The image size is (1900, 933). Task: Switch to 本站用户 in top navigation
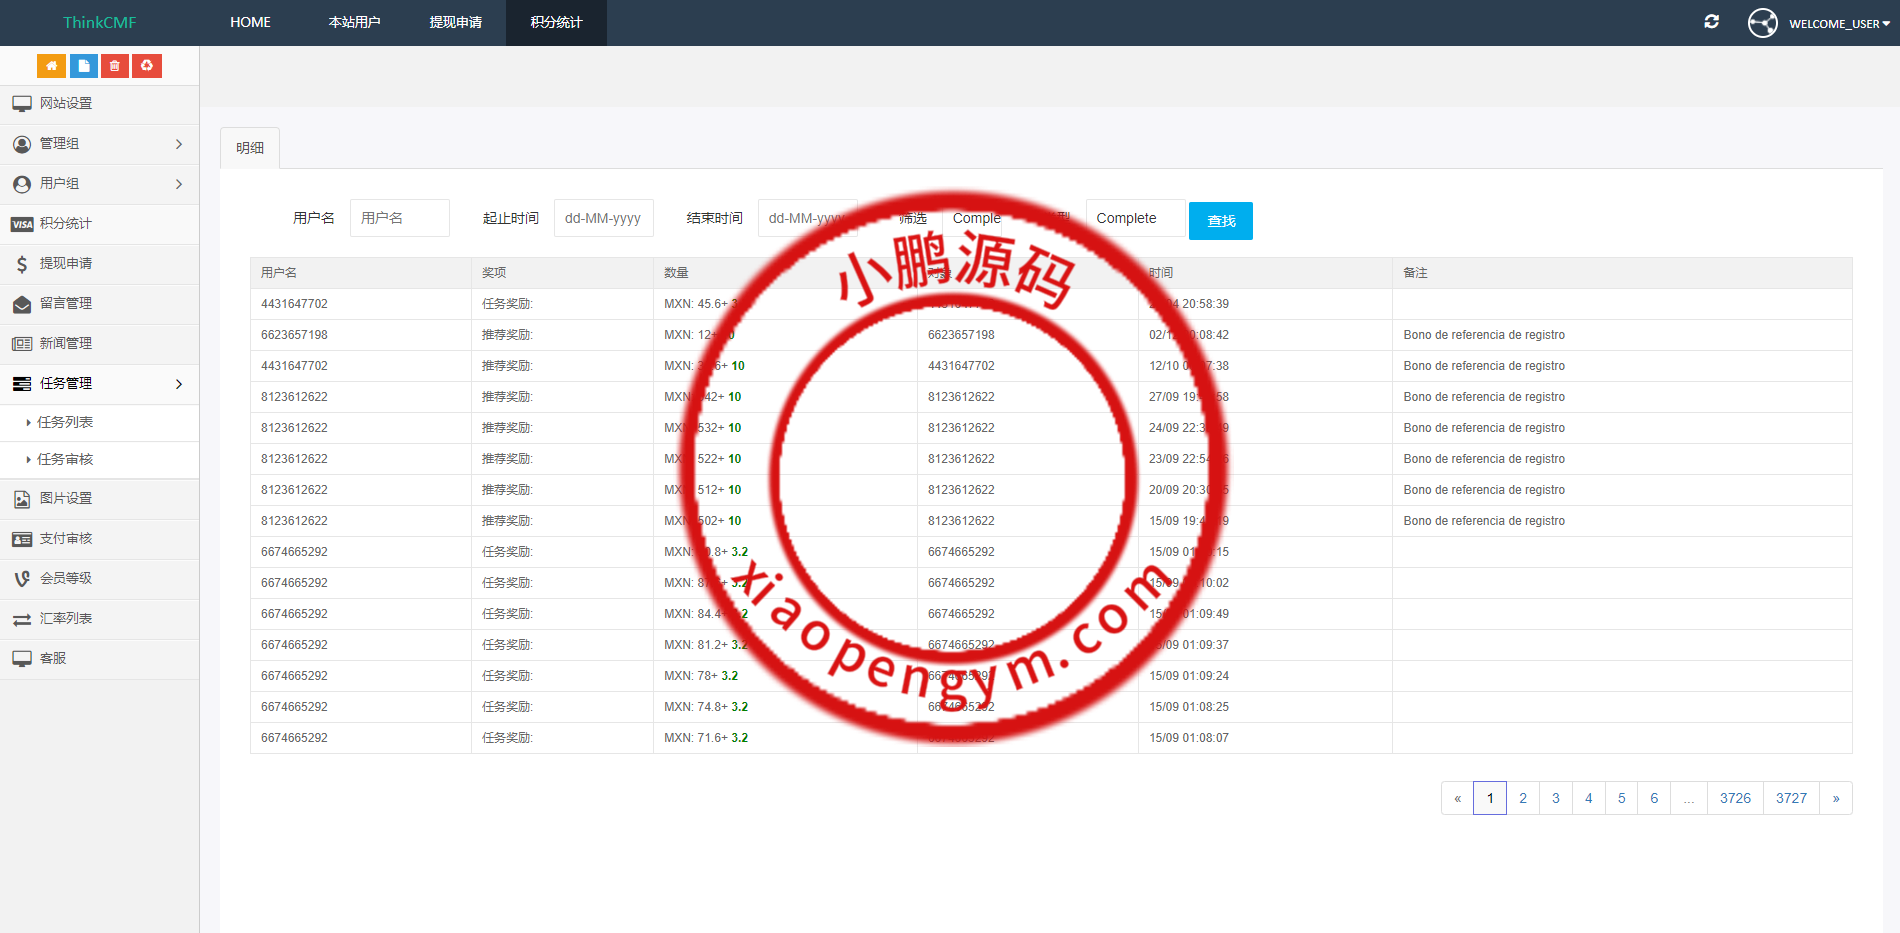(354, 22)
